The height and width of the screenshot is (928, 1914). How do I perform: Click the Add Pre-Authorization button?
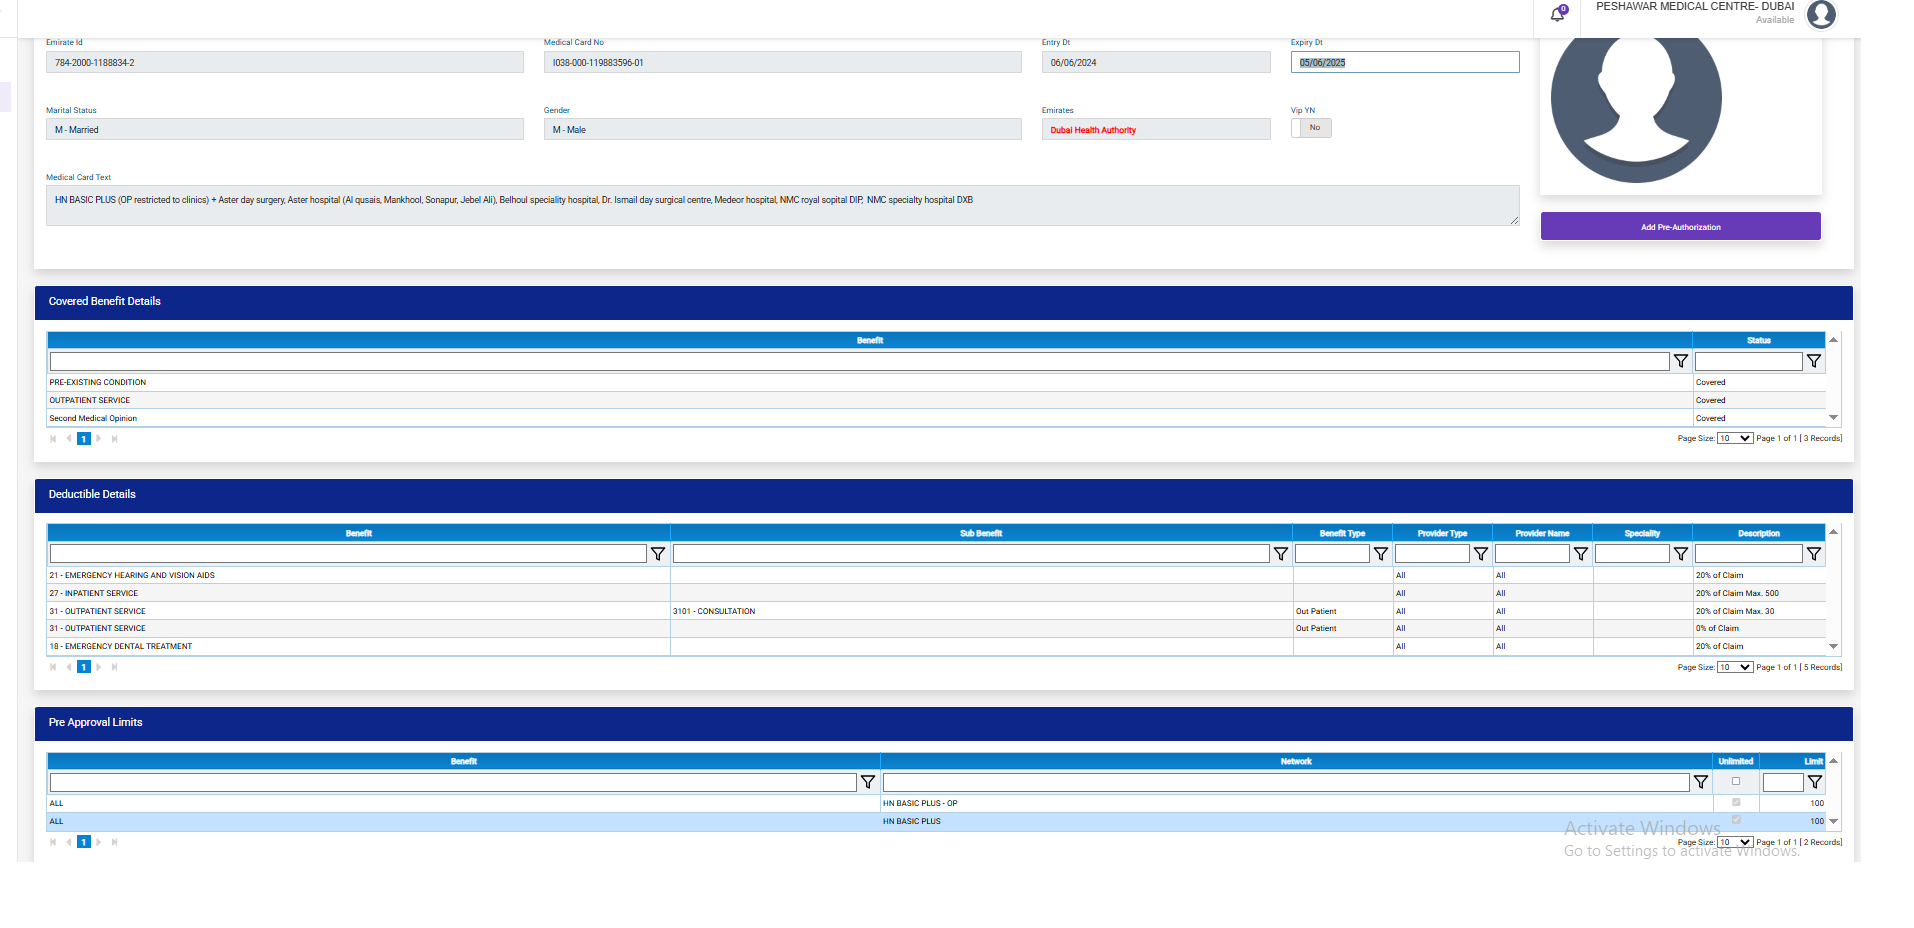click(x=1680, y=227)
